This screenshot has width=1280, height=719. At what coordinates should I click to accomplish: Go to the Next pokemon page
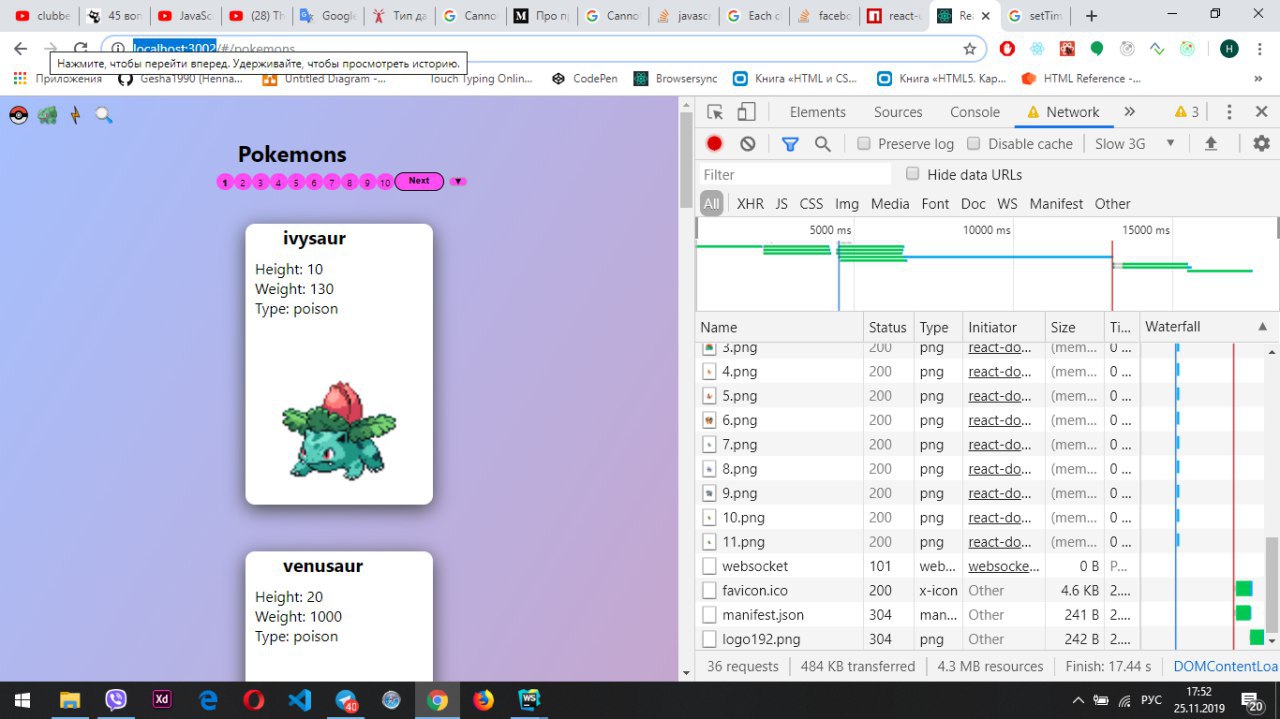click(x=419, y=182)
